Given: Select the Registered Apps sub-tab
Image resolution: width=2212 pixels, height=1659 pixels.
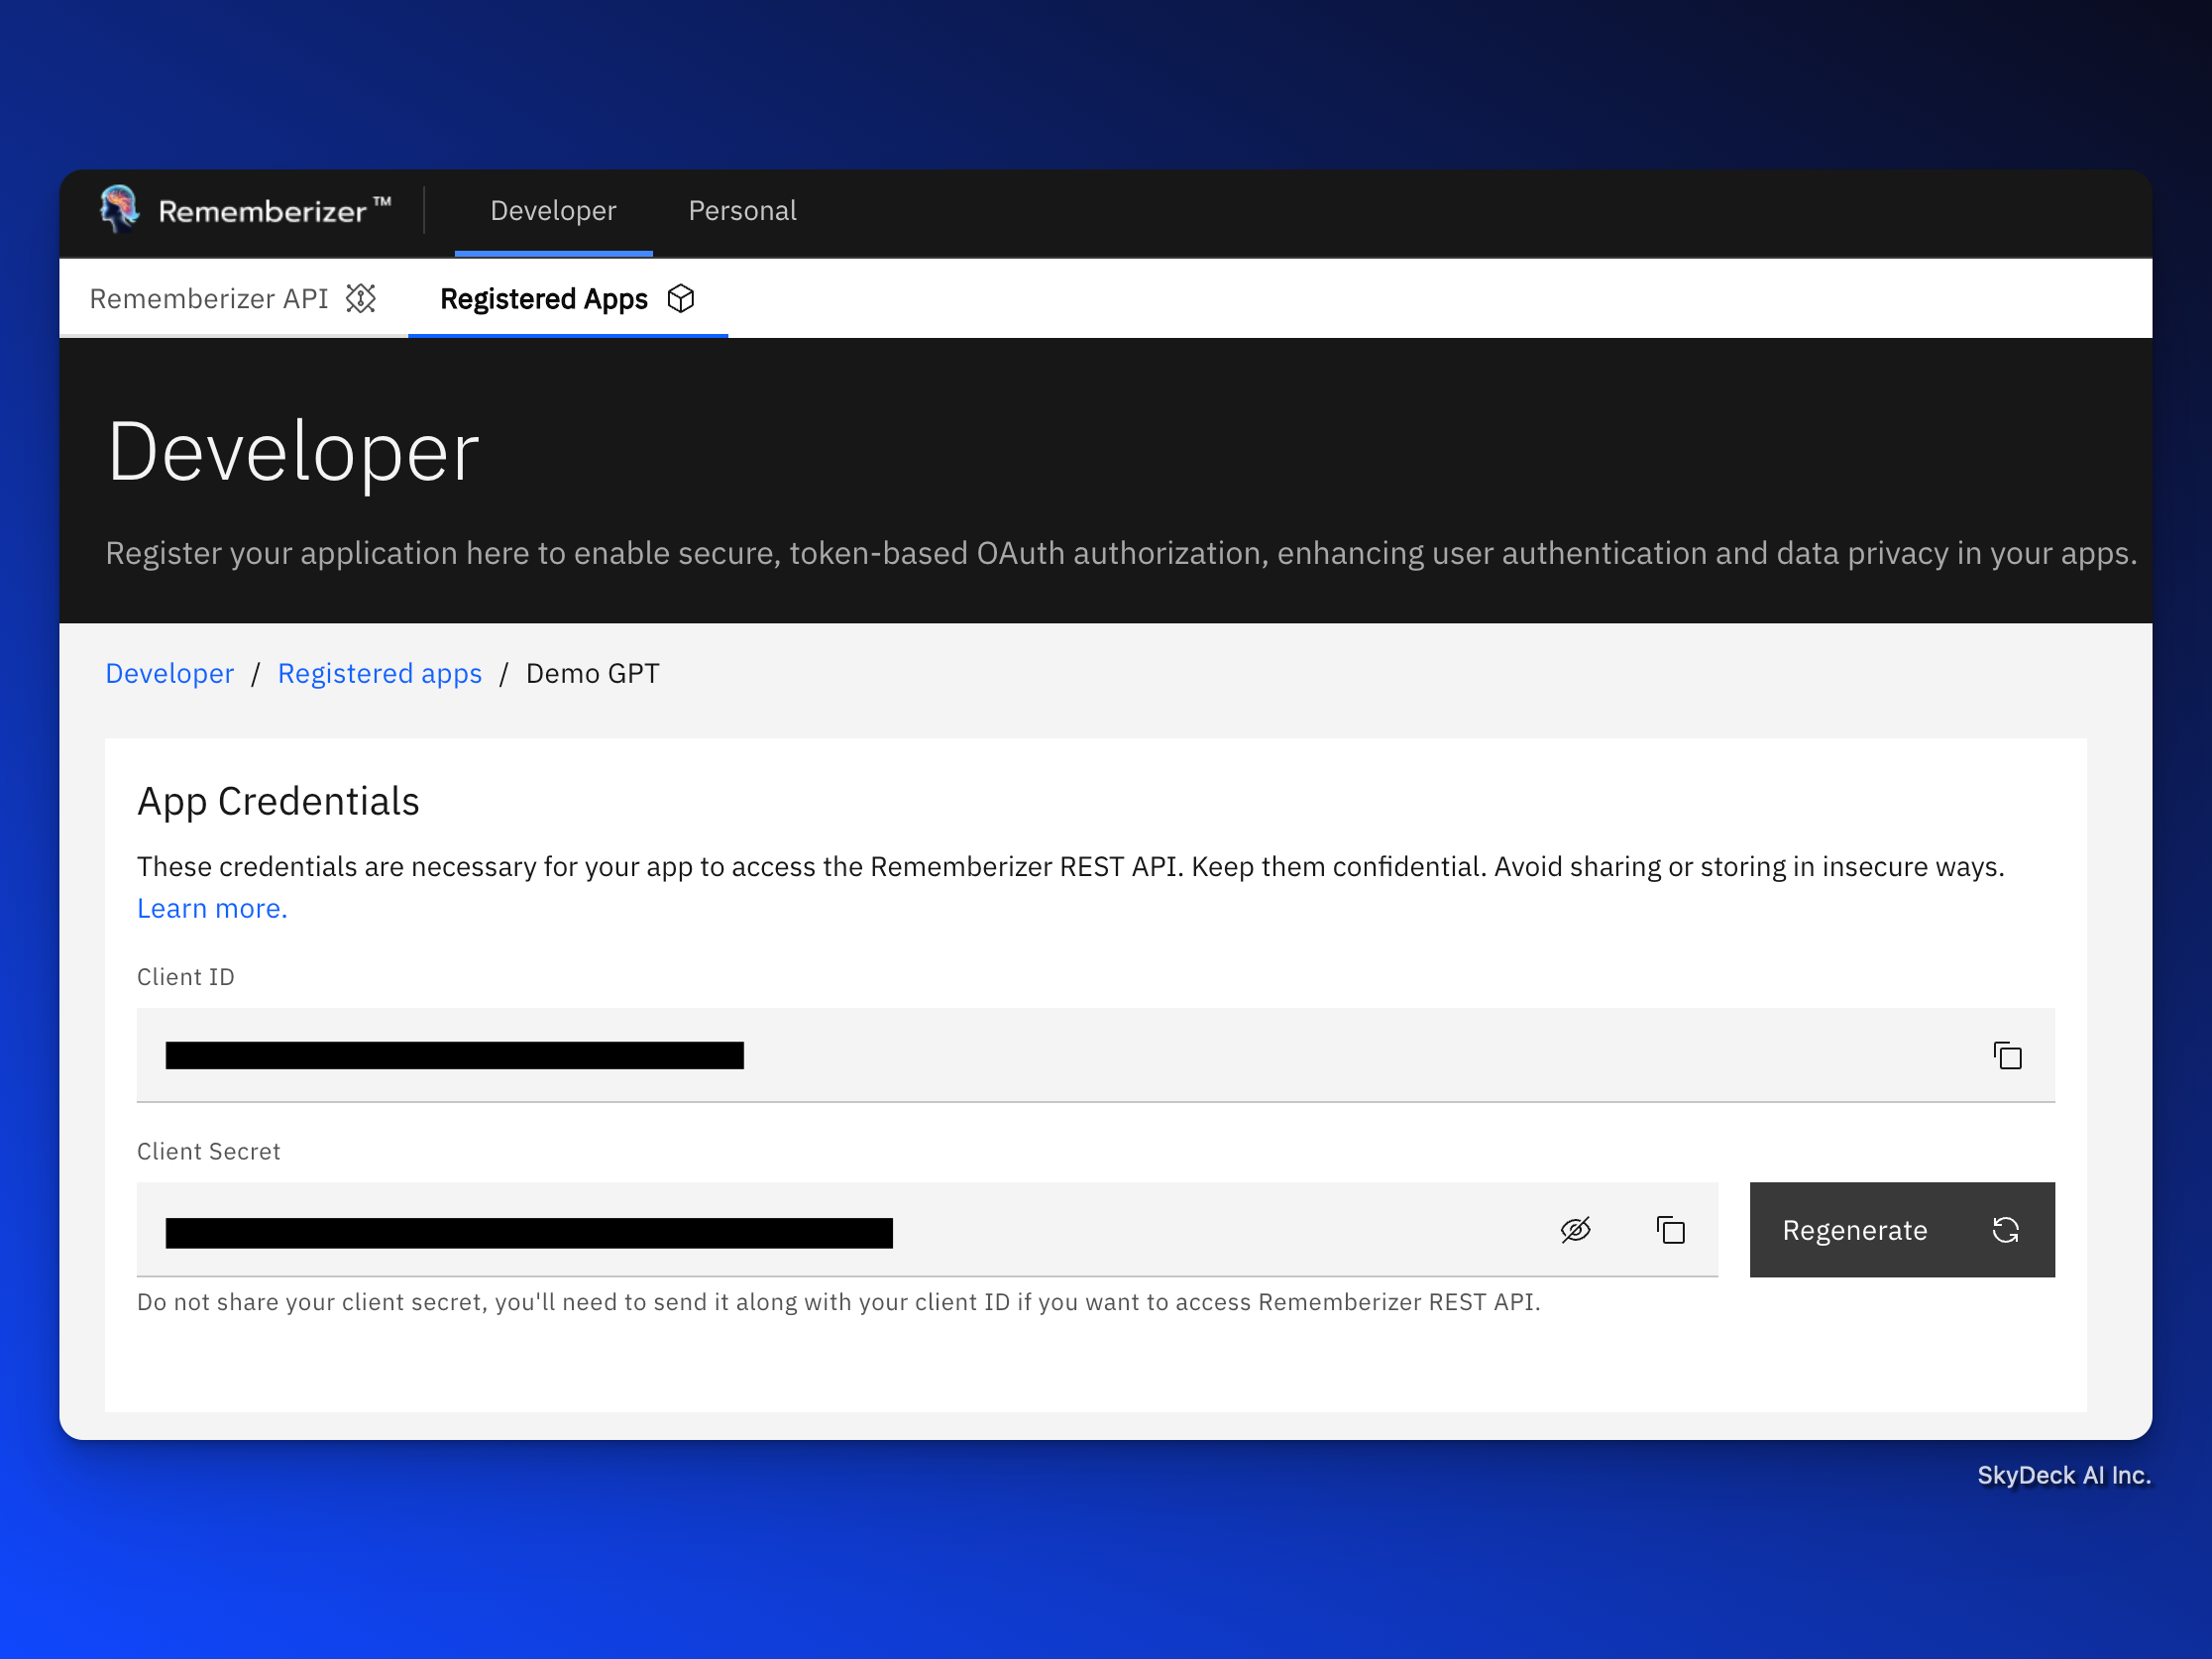Looking at the screenshot, I should 544,299.
